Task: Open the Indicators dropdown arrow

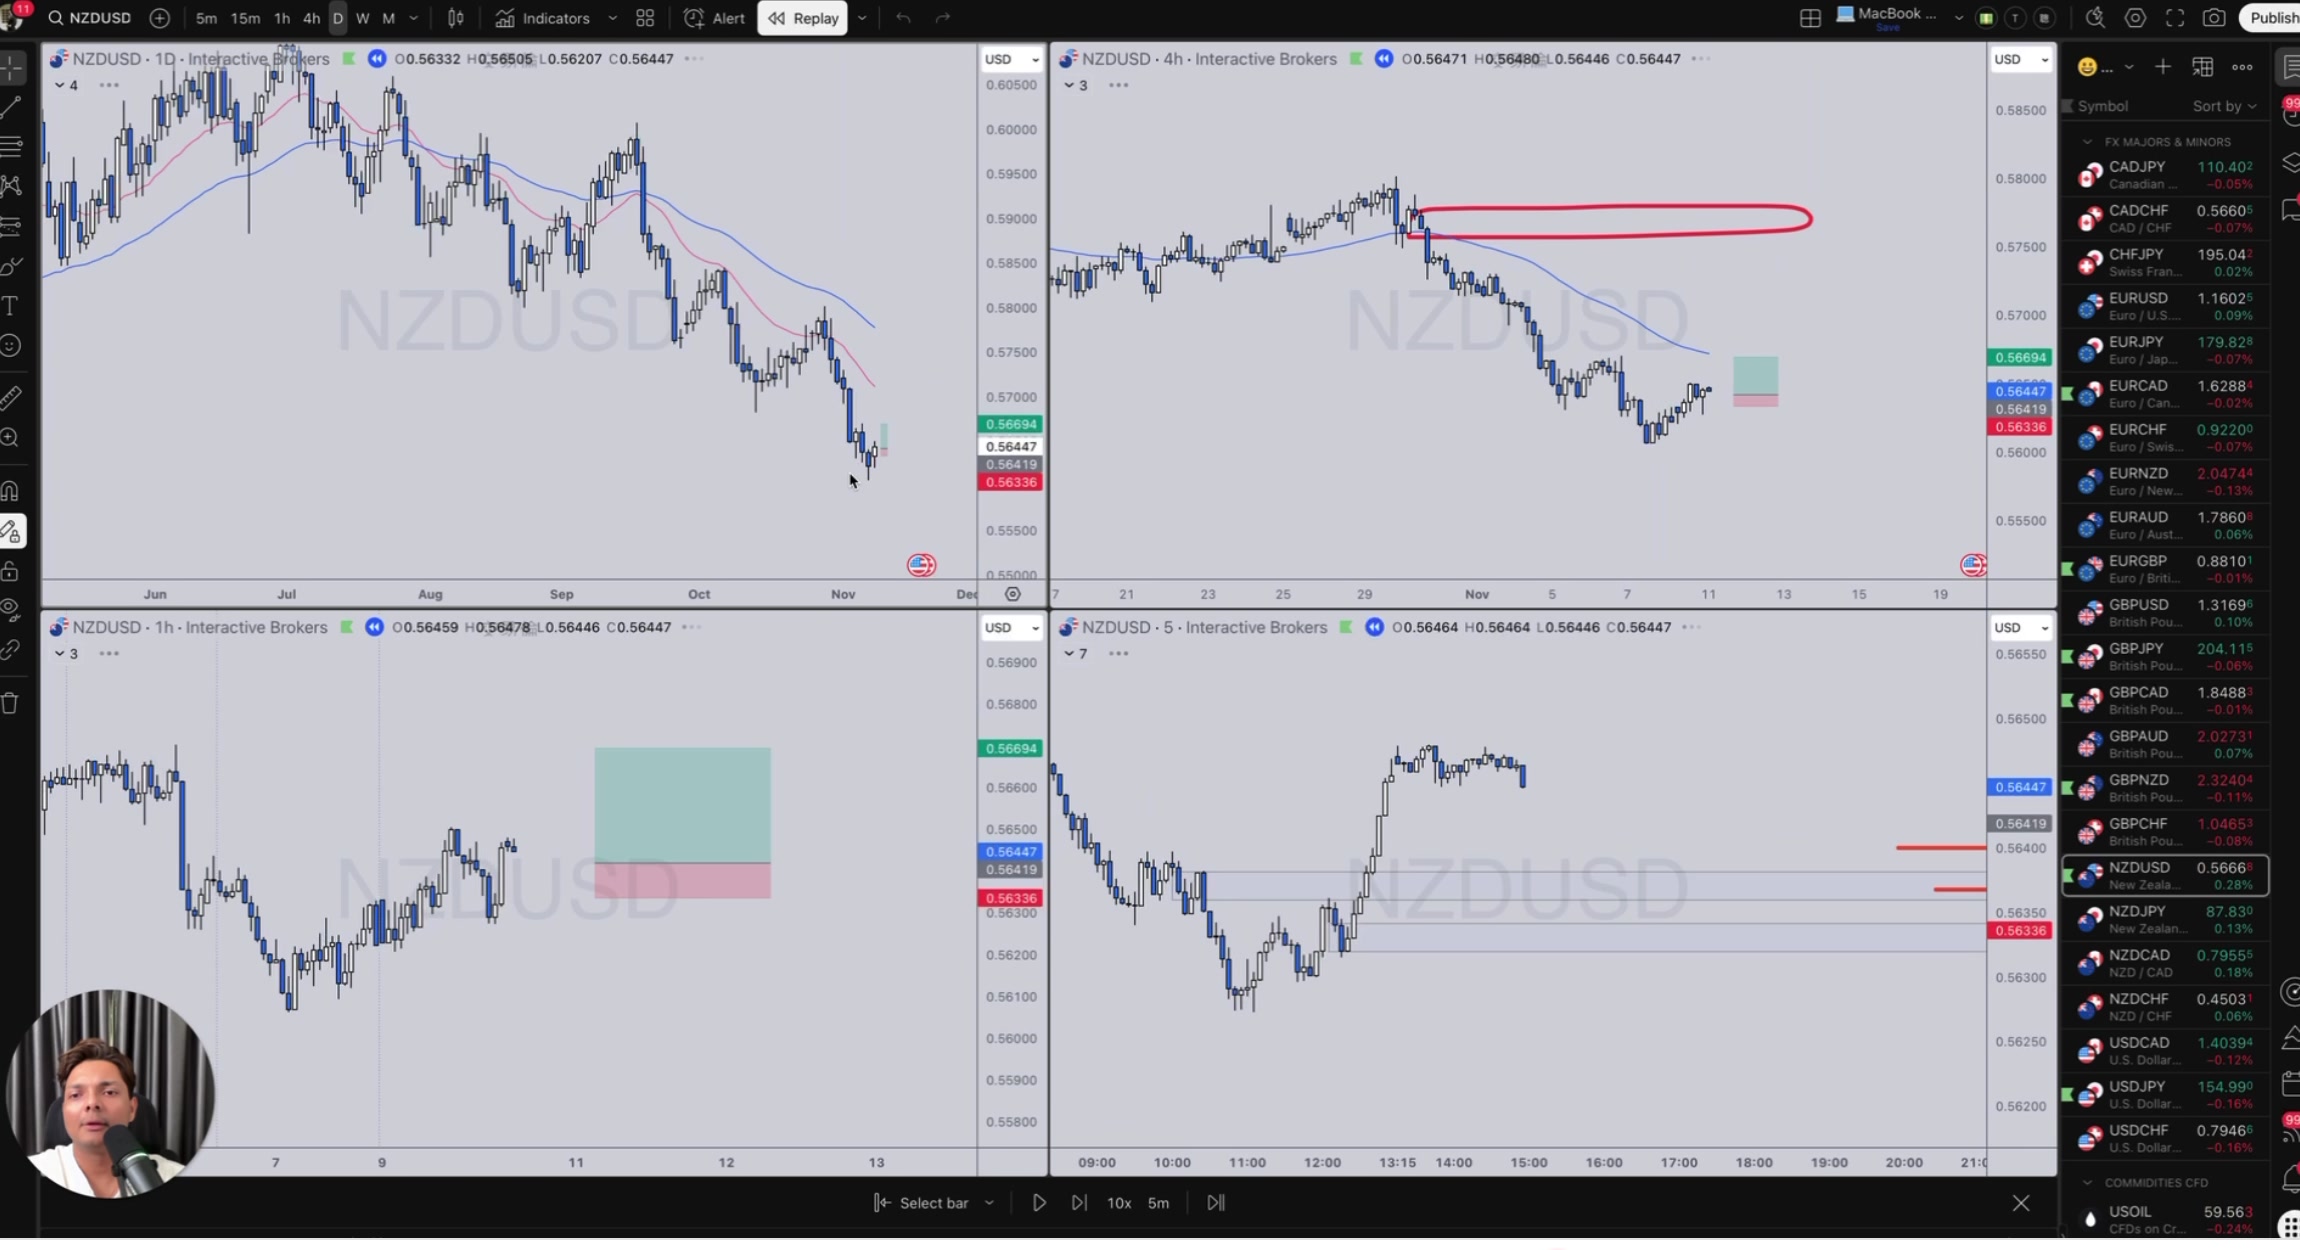Action: tap(612, 18)
